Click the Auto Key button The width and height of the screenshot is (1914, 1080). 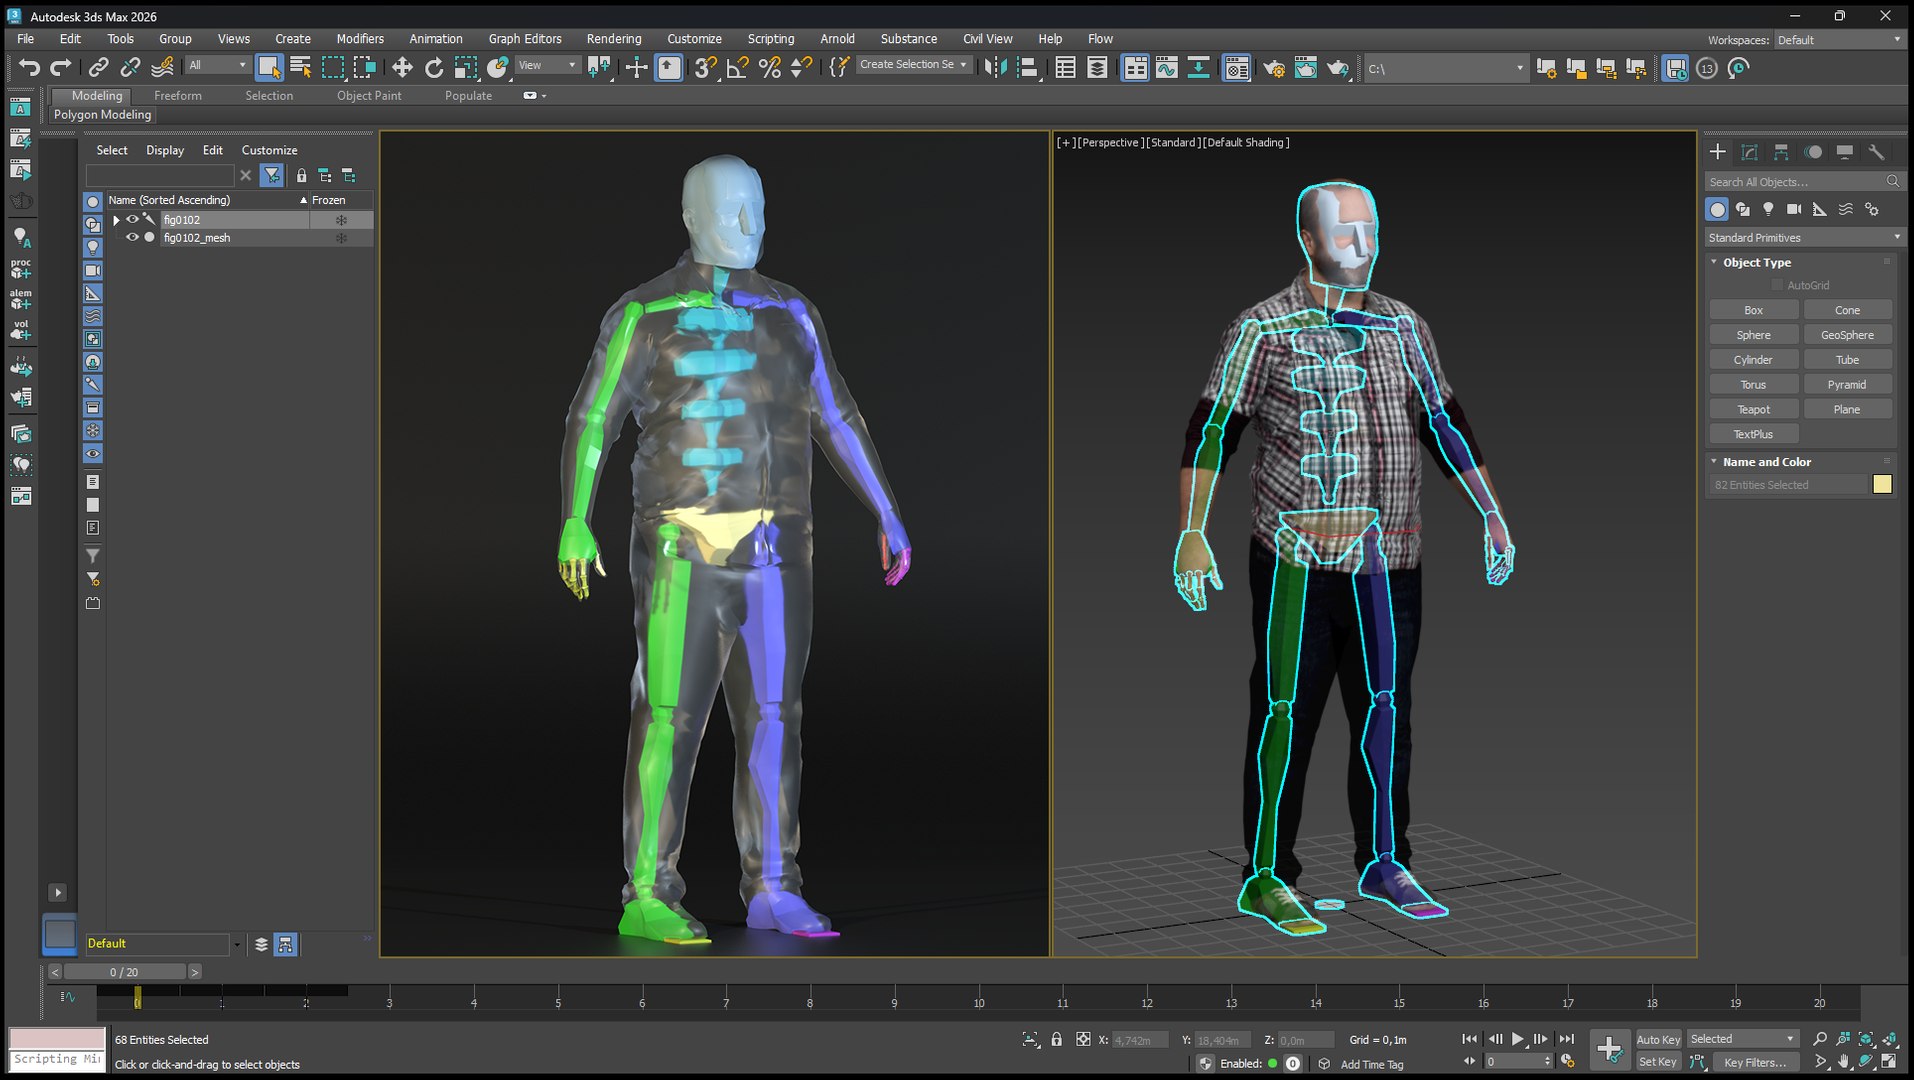coord(1658,1040)
